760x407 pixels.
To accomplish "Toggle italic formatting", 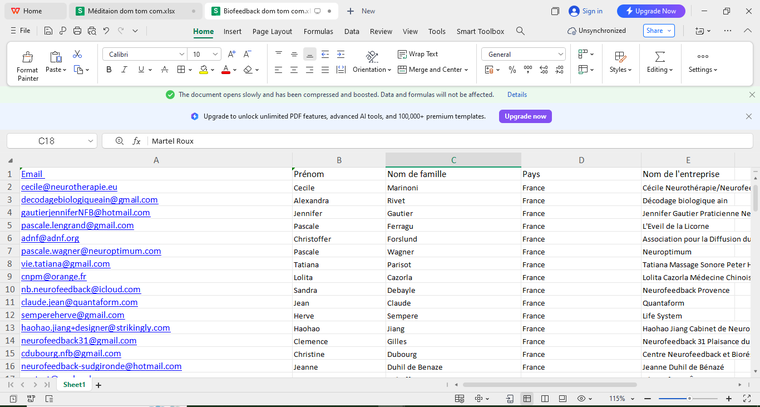I will coord(124,70).
